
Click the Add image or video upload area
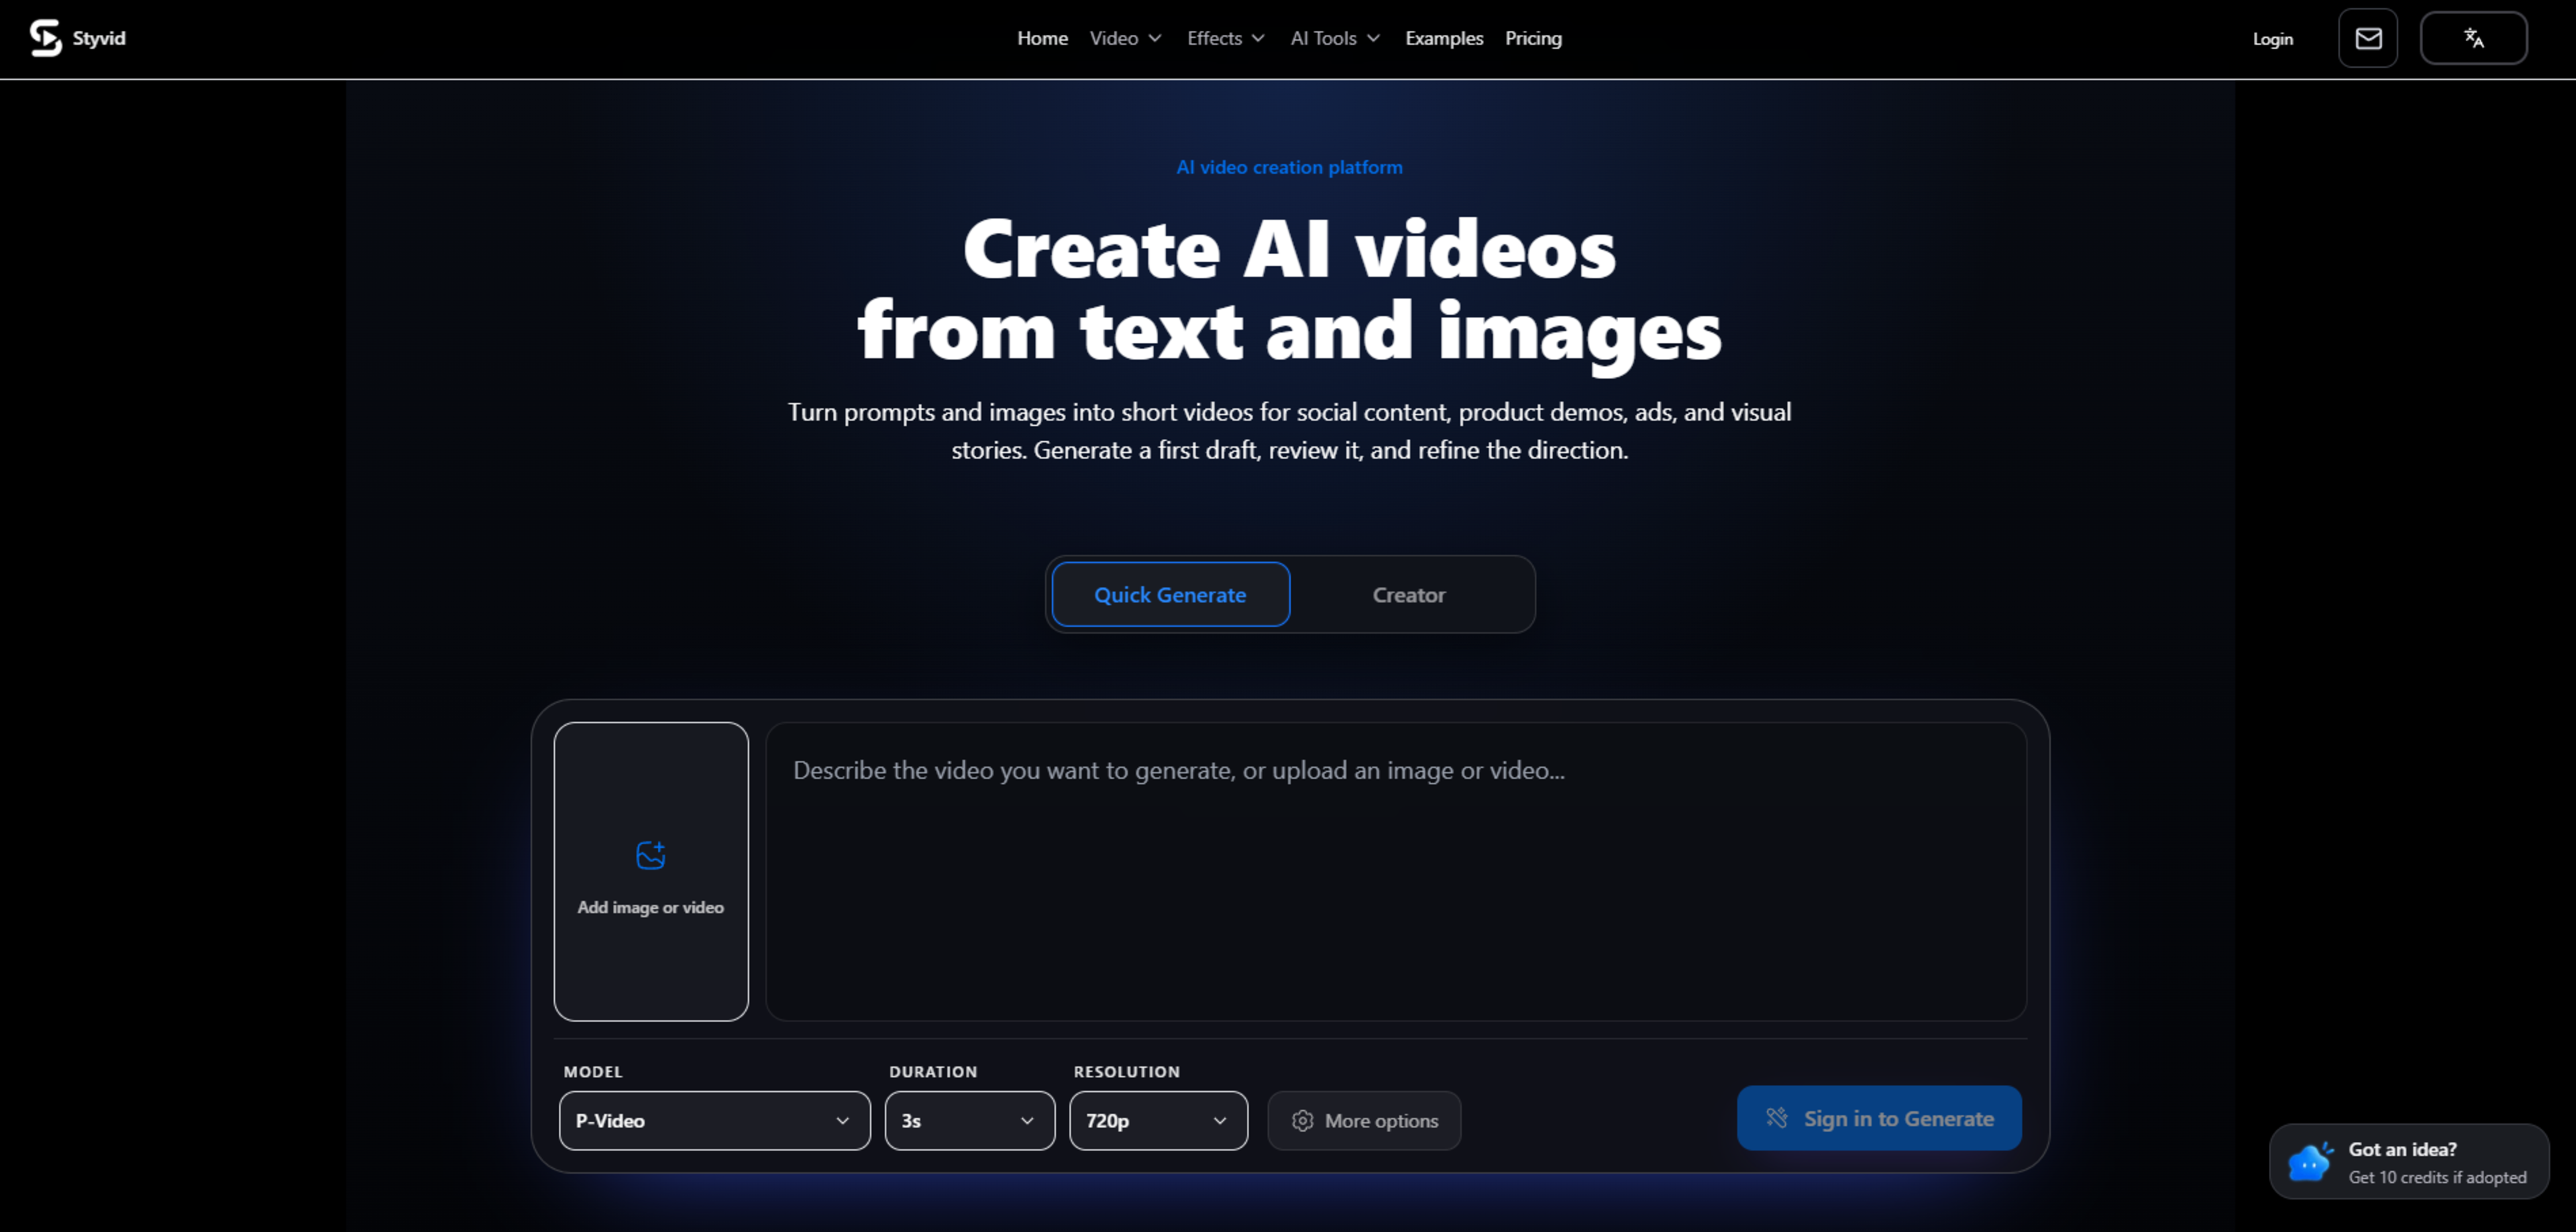(x=651, y=871)
